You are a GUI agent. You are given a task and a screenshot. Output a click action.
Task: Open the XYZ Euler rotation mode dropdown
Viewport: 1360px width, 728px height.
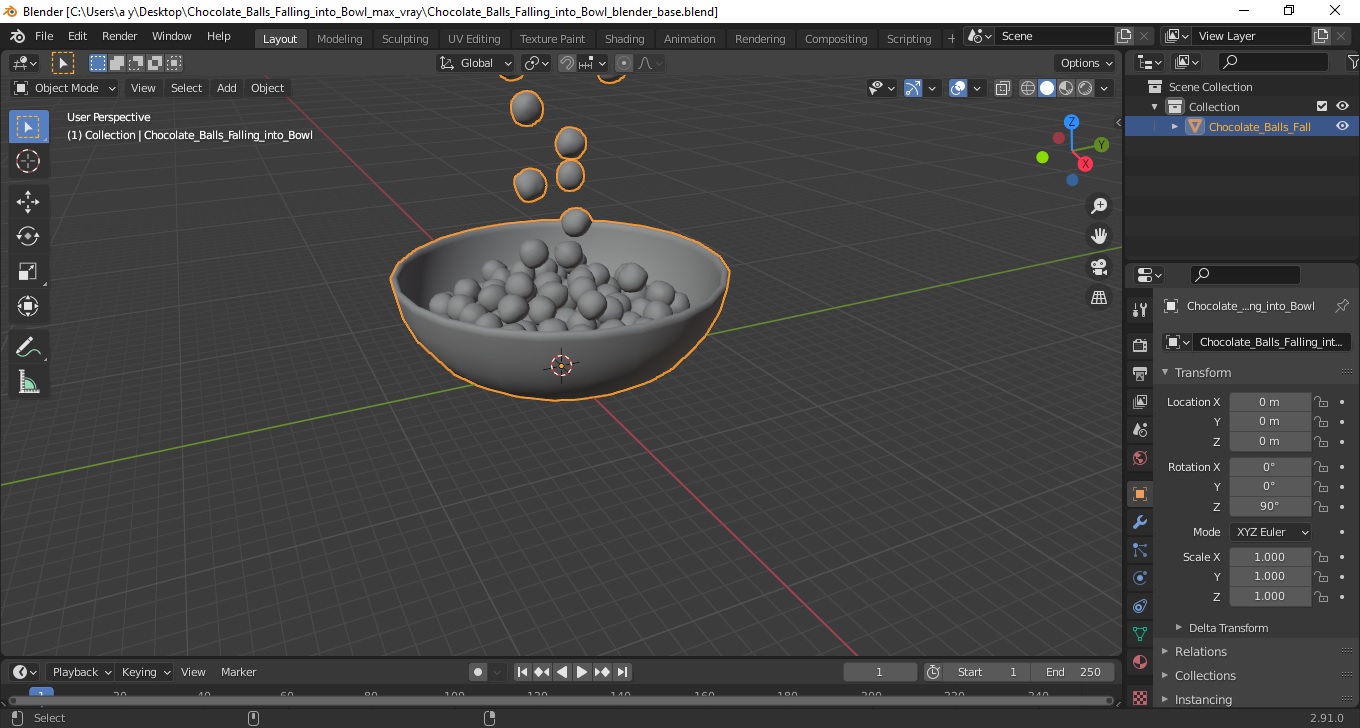coord(1270,532)
